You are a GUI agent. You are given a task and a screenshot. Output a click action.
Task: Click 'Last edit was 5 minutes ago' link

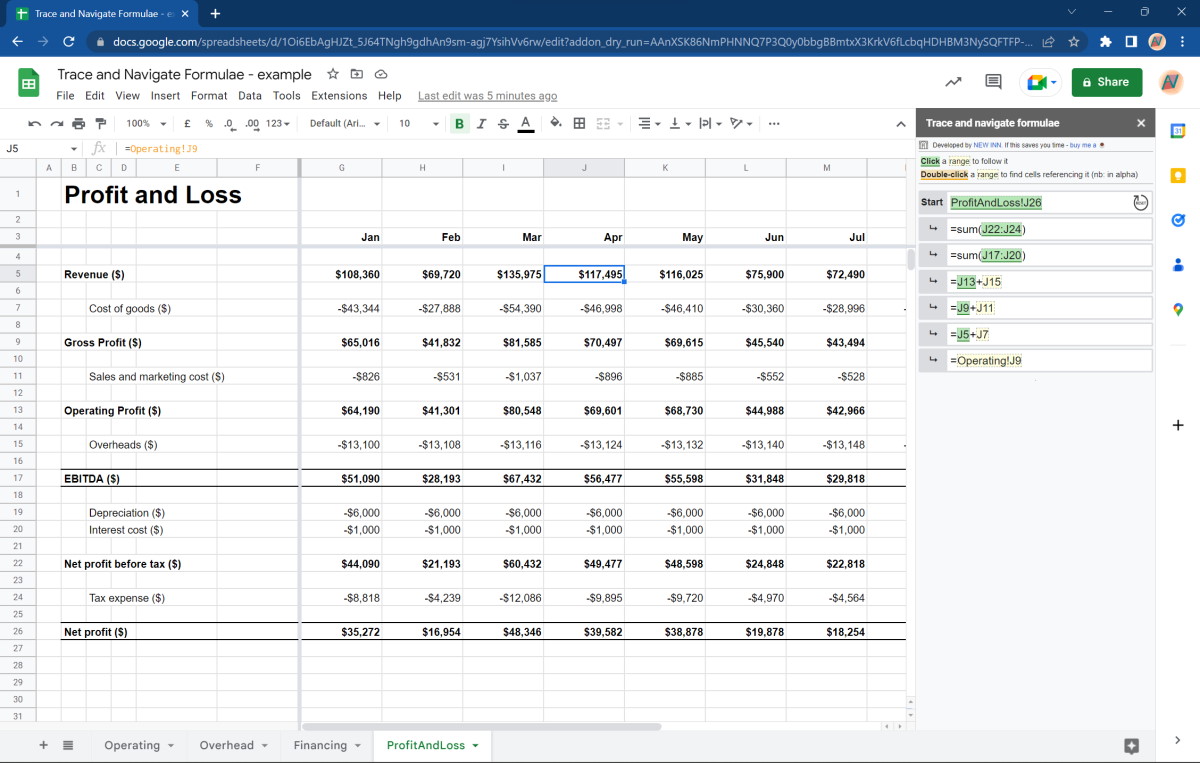[487, 96]
